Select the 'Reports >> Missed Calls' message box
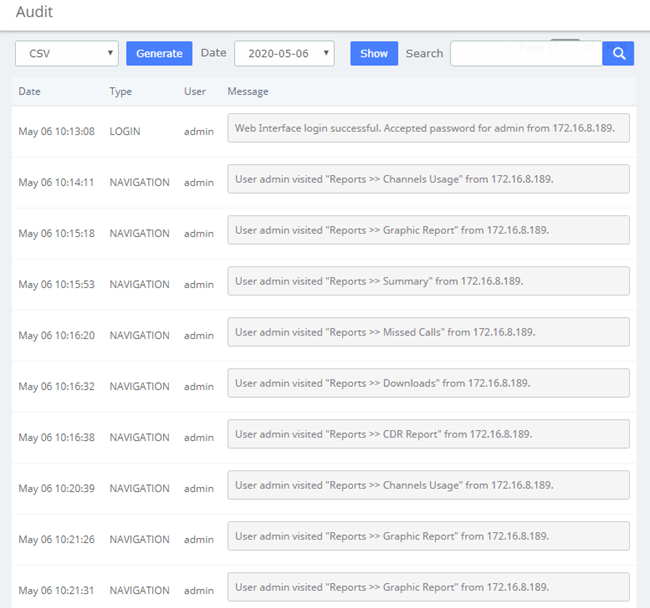The image size is (650, 608). (429, 332)
